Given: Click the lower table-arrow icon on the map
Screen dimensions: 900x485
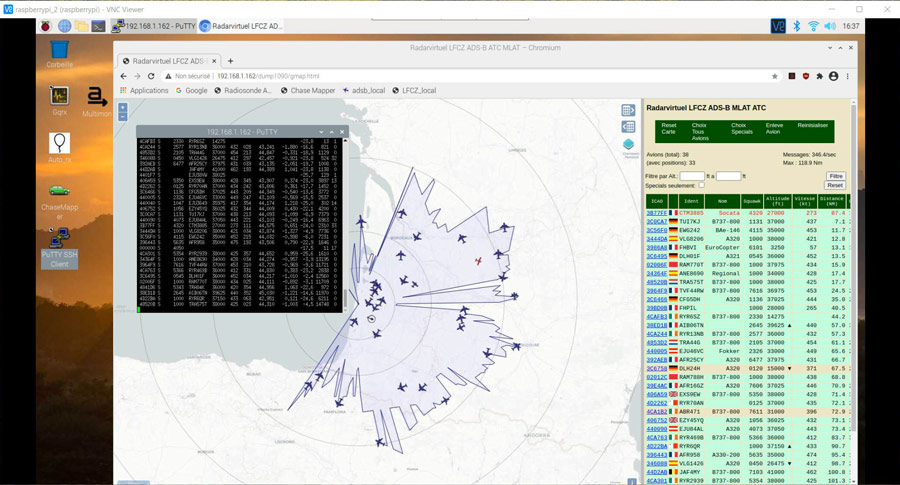Looking at the screenshot, I should tap(629, 126).
